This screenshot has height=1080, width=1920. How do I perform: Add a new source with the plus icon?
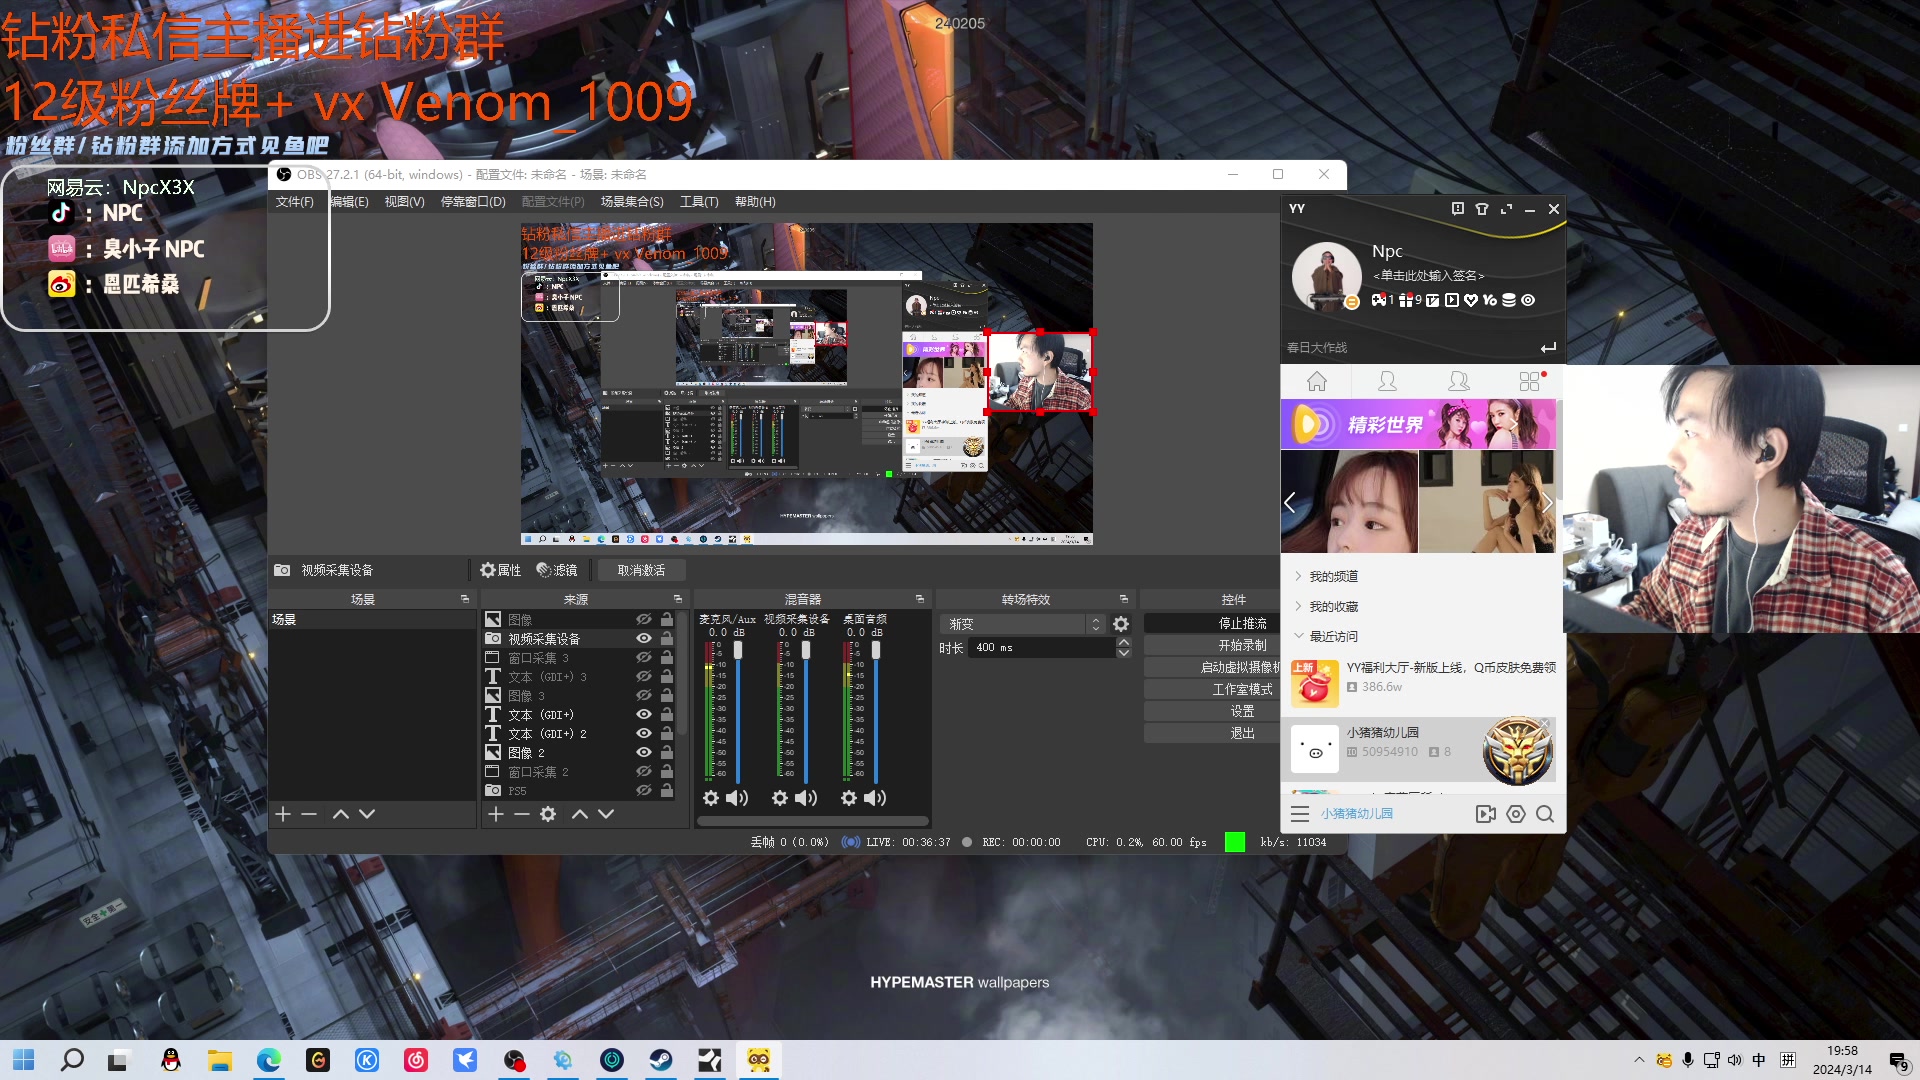pyautogui.click(x=495, y=814)
